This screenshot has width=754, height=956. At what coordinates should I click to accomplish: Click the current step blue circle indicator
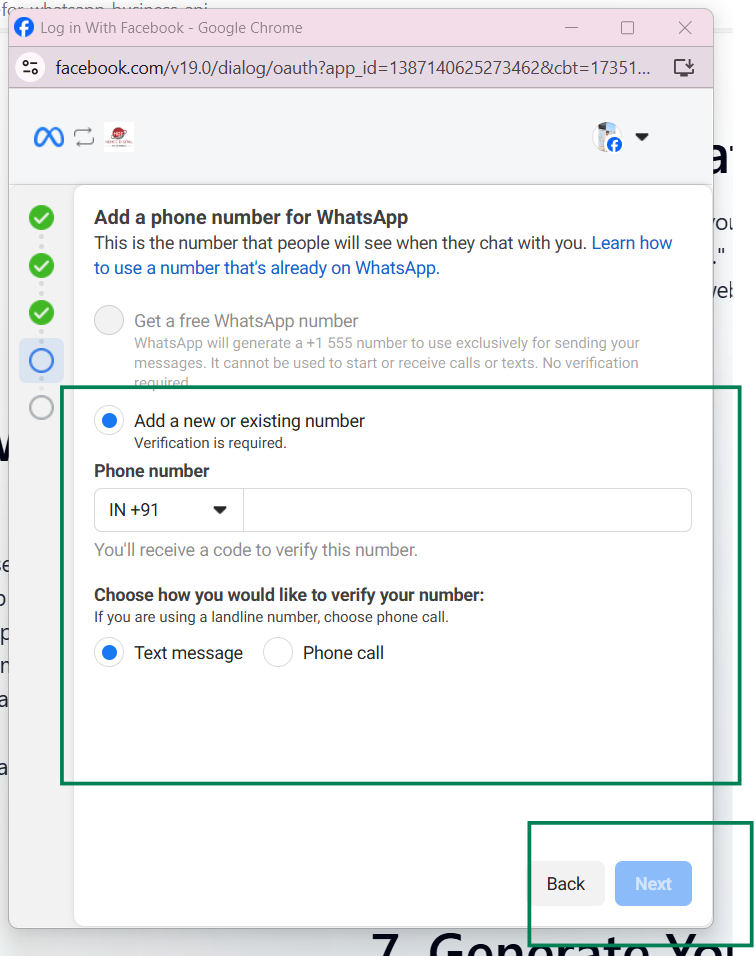point(41,360)
